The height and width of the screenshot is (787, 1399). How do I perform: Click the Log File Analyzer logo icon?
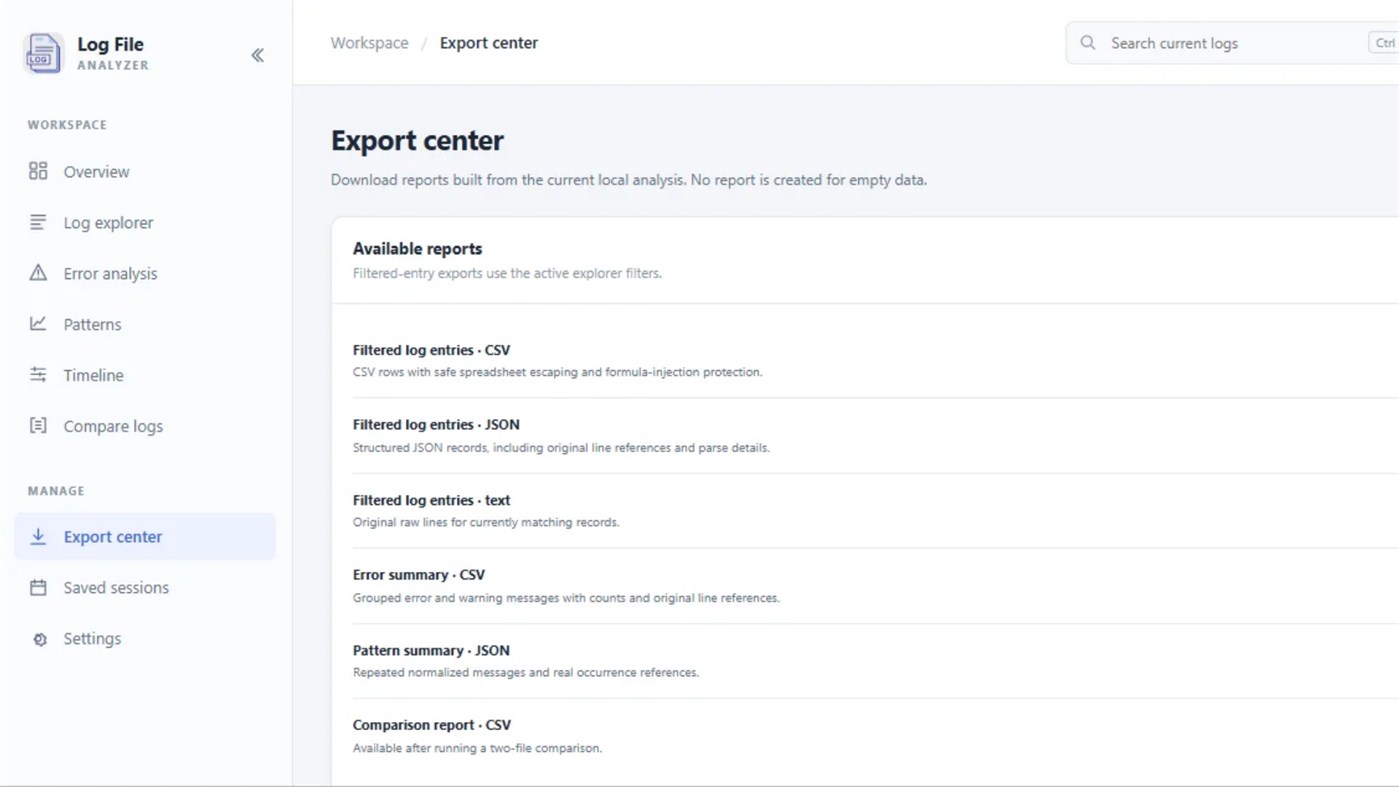click(x=43, y=53)
